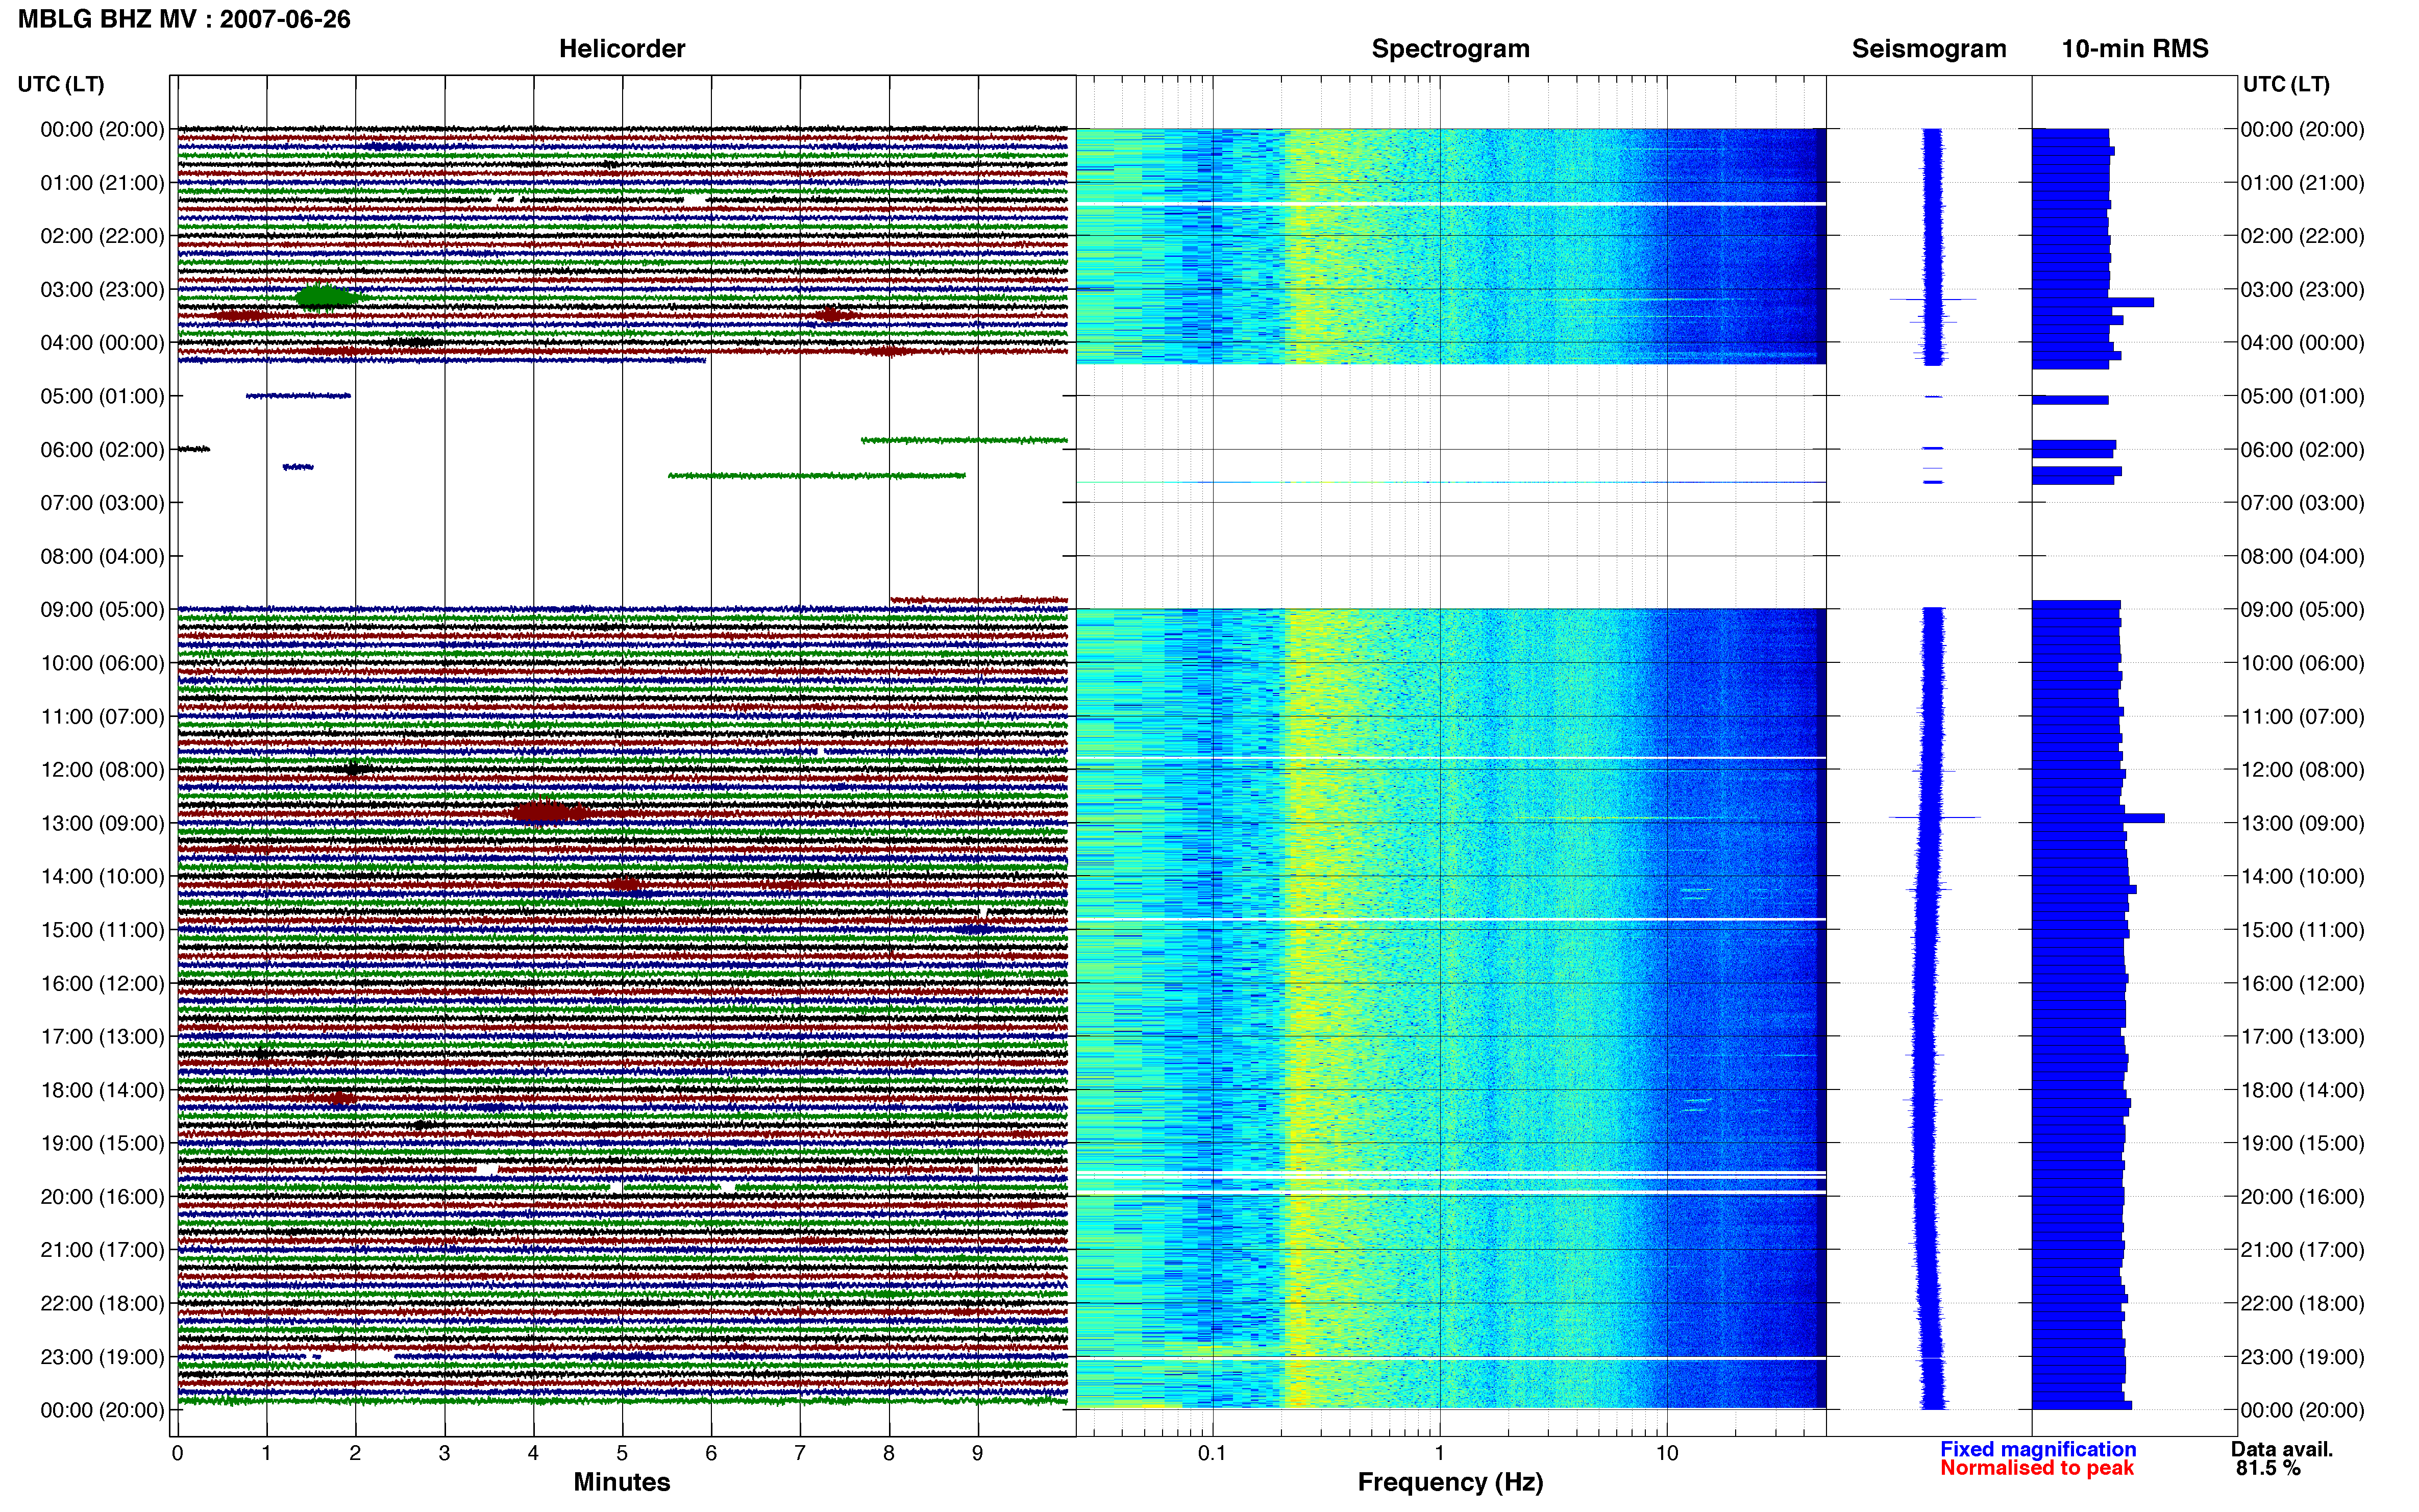The image size is (2419, 1512).
Task: Click the "UTC (LT)" label above the right time axis
Action: [x=2286, y=84]
